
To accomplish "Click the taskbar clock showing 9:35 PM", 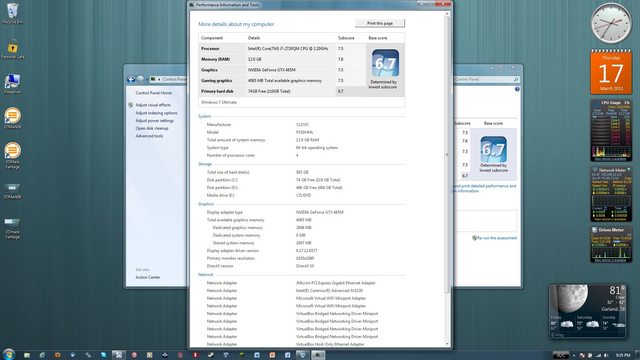I will pyautogui.click(x=623, y=356).
